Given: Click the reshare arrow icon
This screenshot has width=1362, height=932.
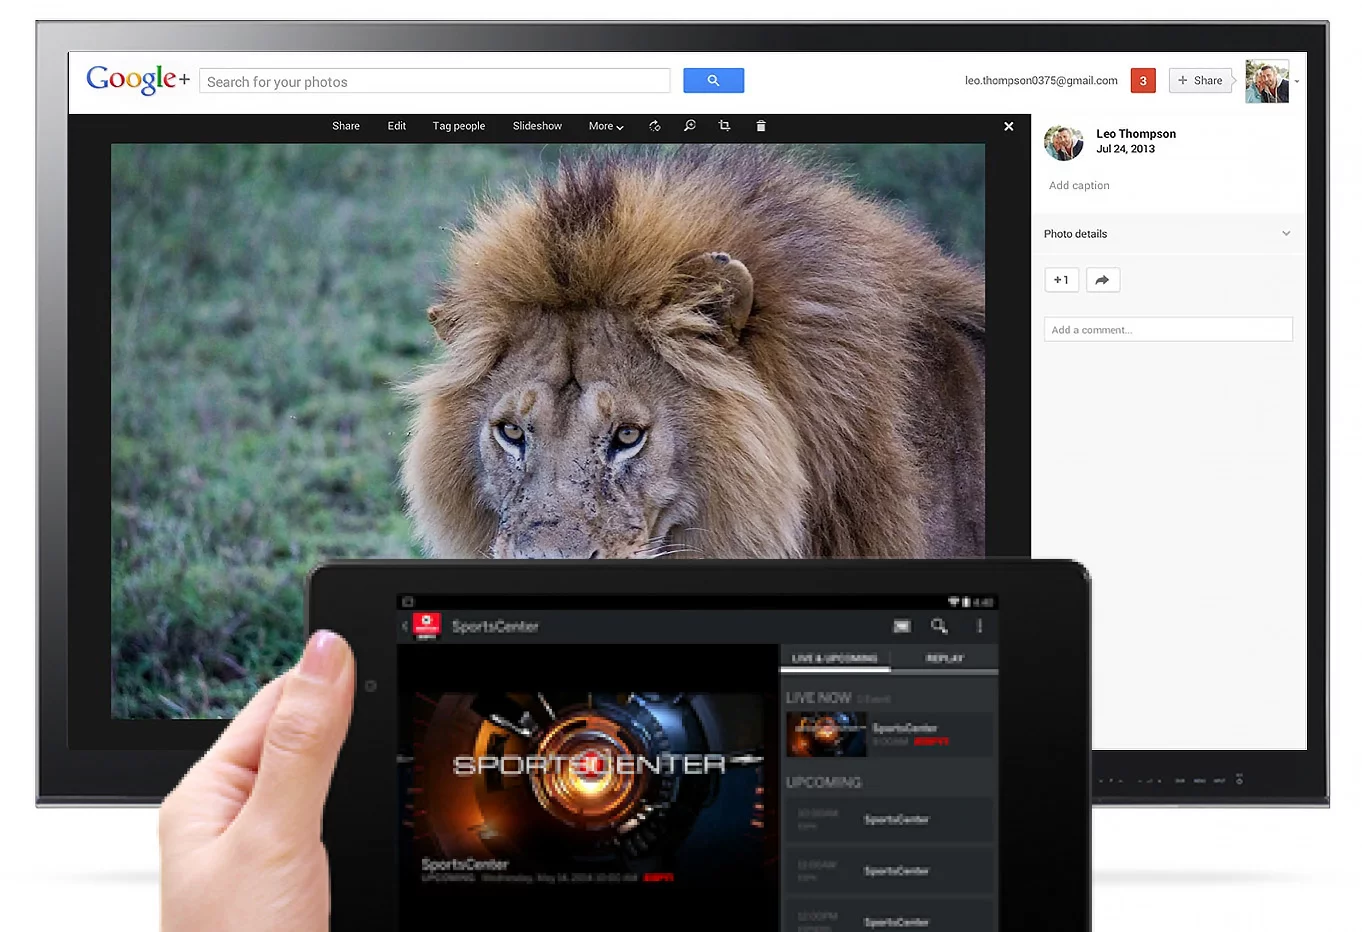Looking at the screenshot, I should pos(1102,280).
